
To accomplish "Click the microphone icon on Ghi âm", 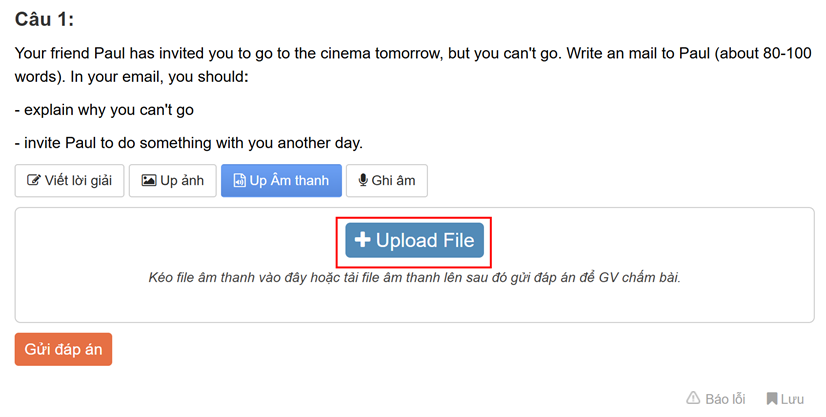I will coord(363,181).
